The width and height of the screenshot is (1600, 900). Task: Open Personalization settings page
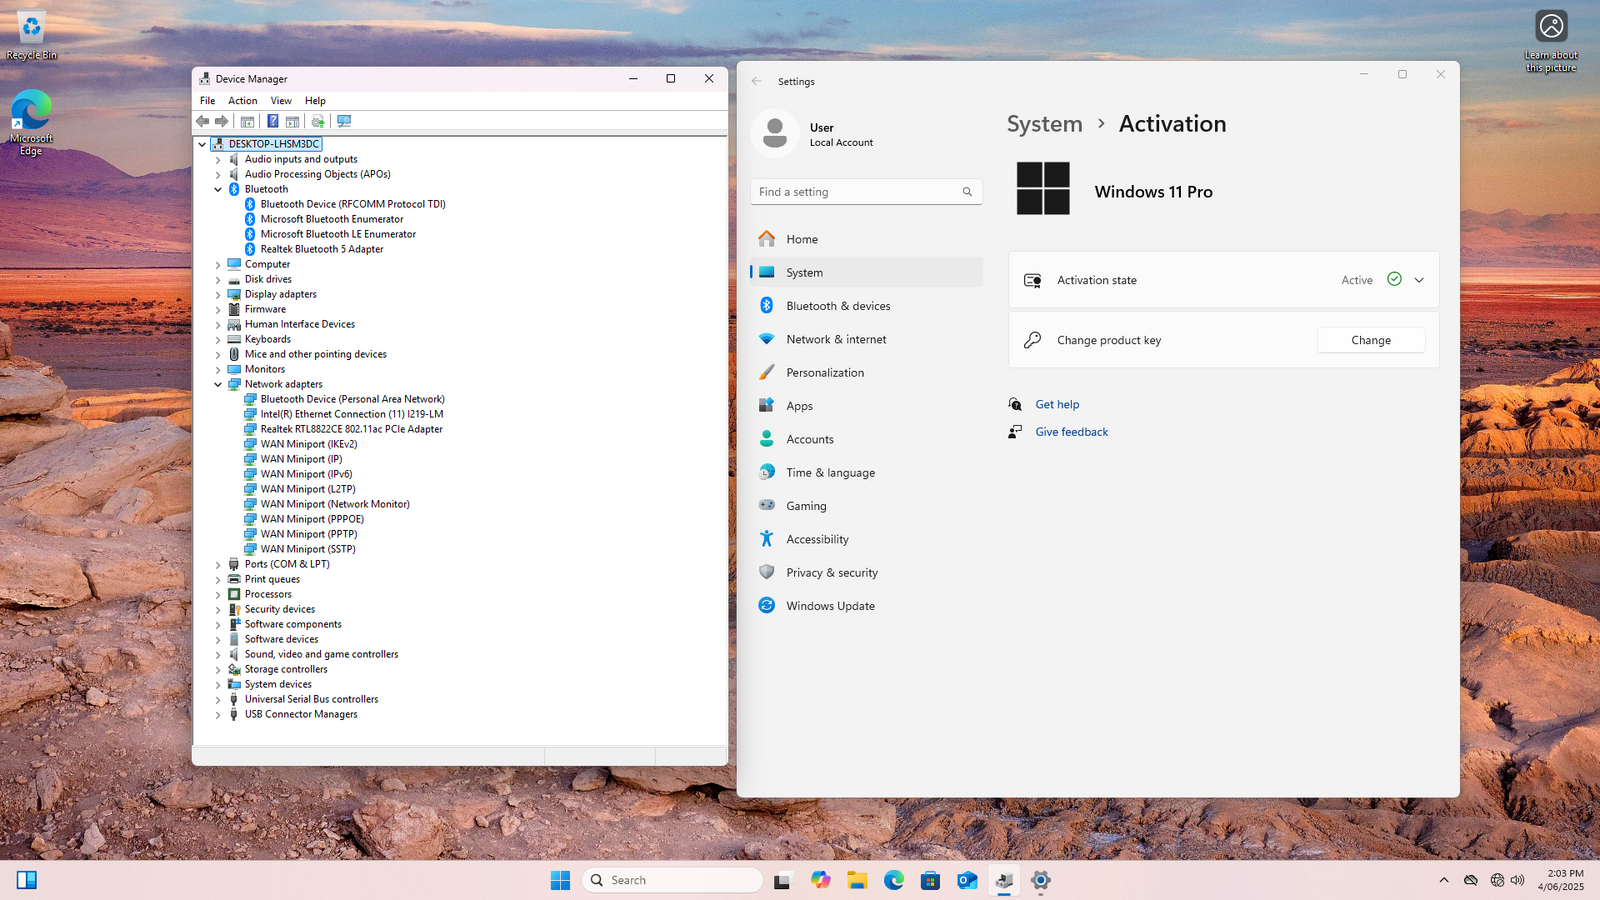click(866, 372)
